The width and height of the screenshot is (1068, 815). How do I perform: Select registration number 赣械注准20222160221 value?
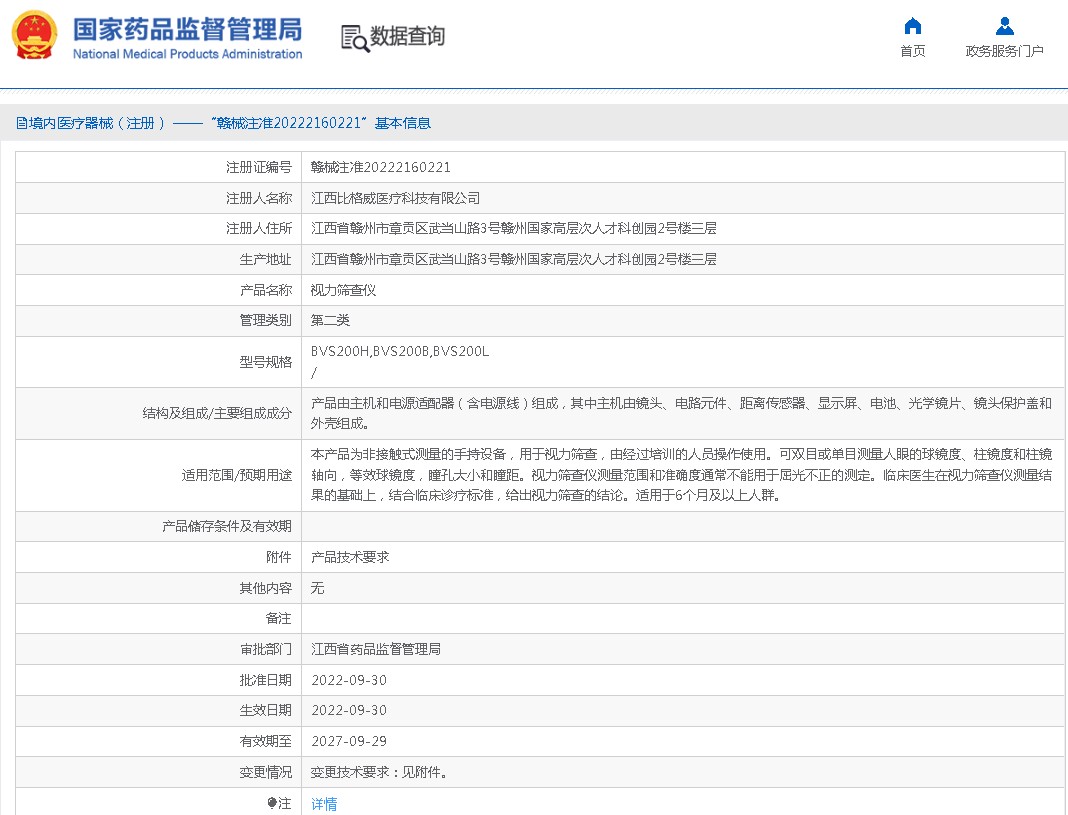click(x=381, y=167)
